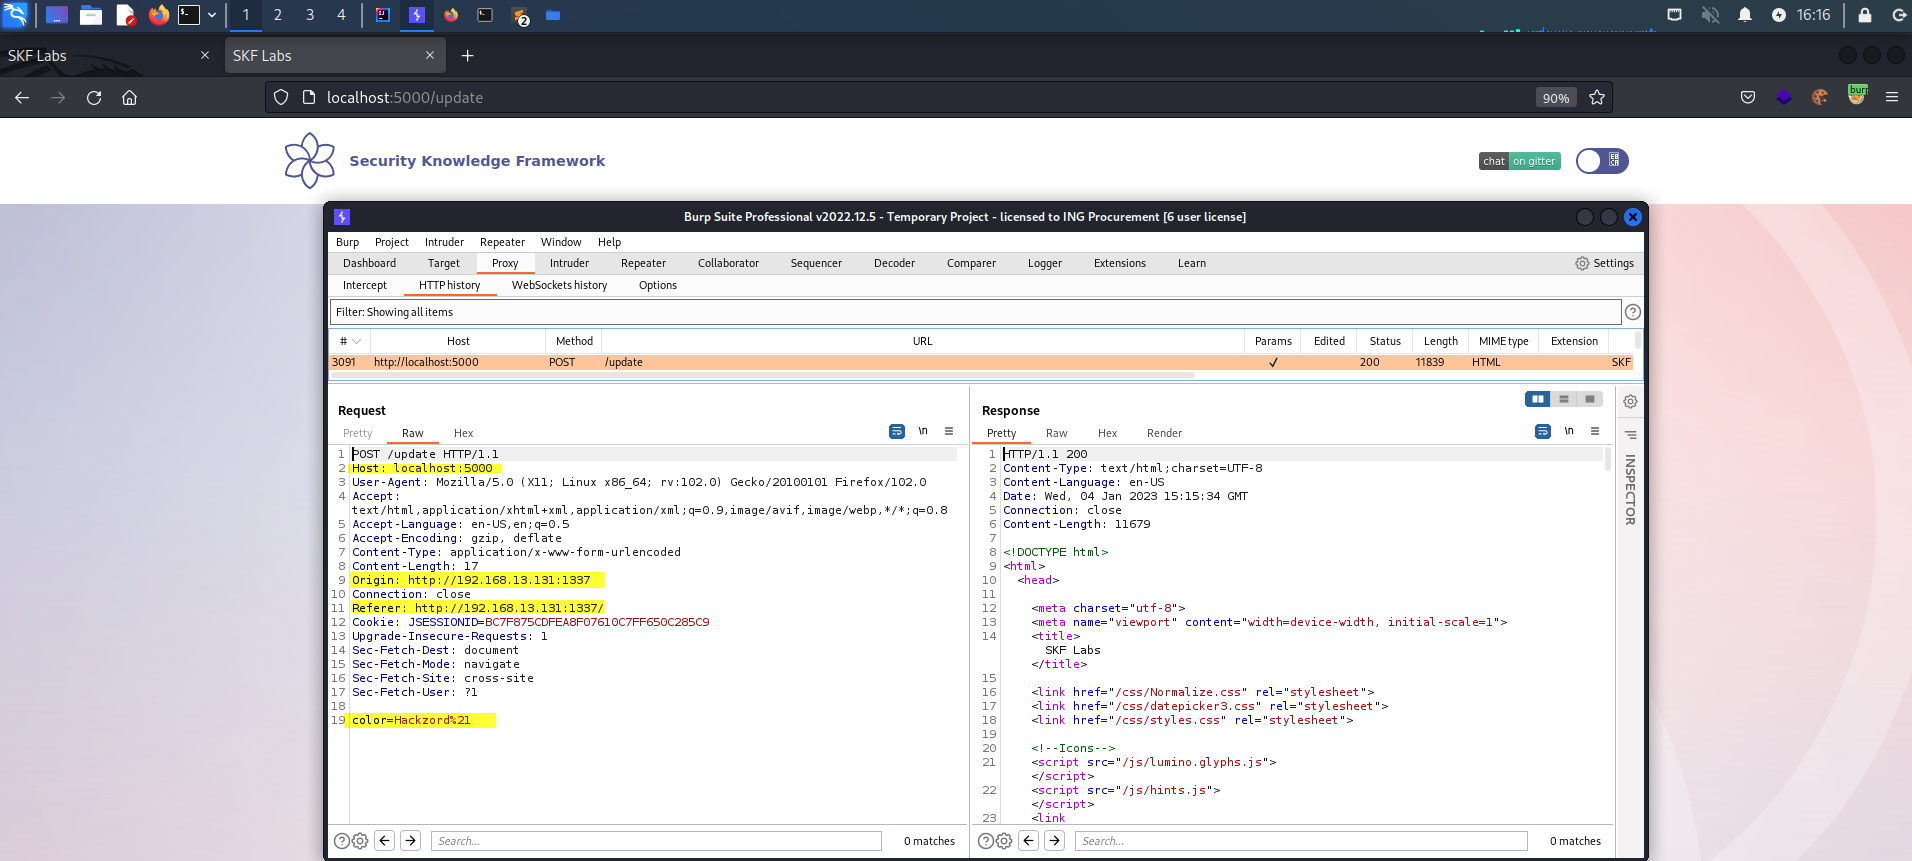Open Response pane hamburger options menu

[1595, 431]
